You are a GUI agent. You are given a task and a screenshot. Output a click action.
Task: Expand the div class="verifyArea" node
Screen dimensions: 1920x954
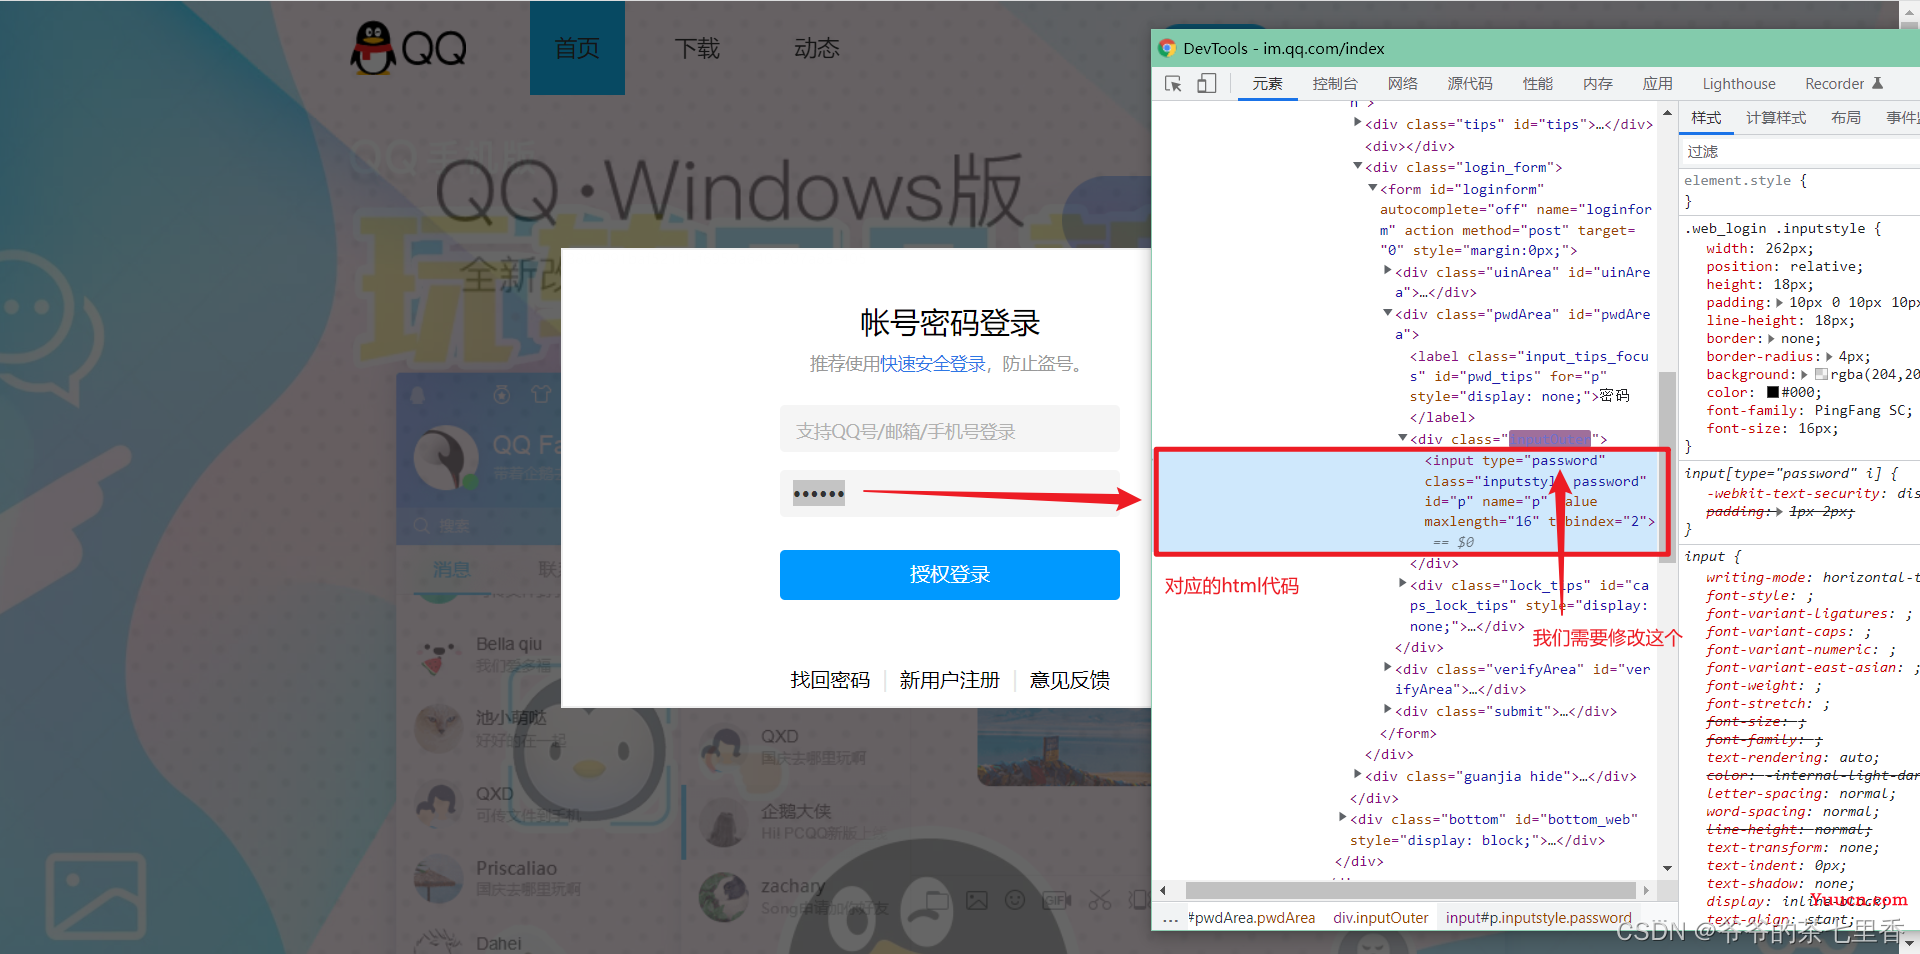tap(1387, 667)
